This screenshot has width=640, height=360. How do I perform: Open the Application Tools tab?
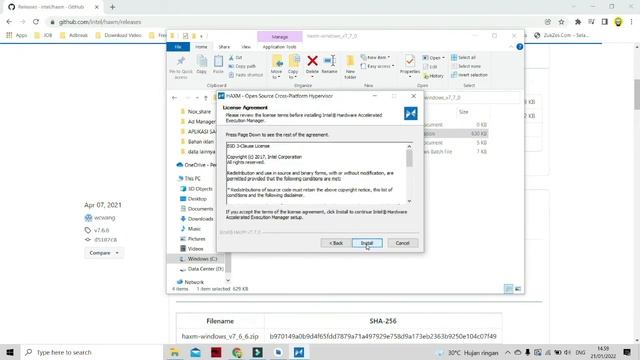280,47
